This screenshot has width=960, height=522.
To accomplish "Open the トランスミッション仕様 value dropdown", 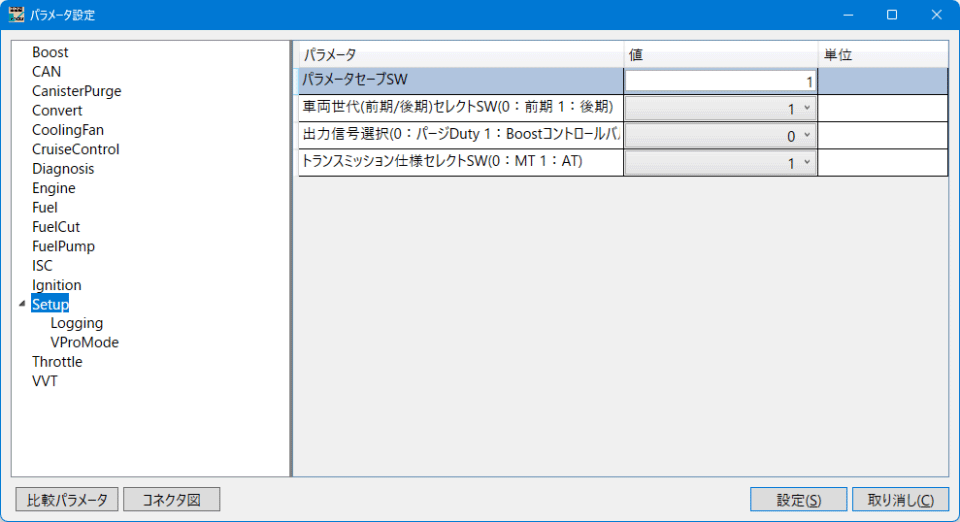I will pyautogui.click(x=720, y=162).
